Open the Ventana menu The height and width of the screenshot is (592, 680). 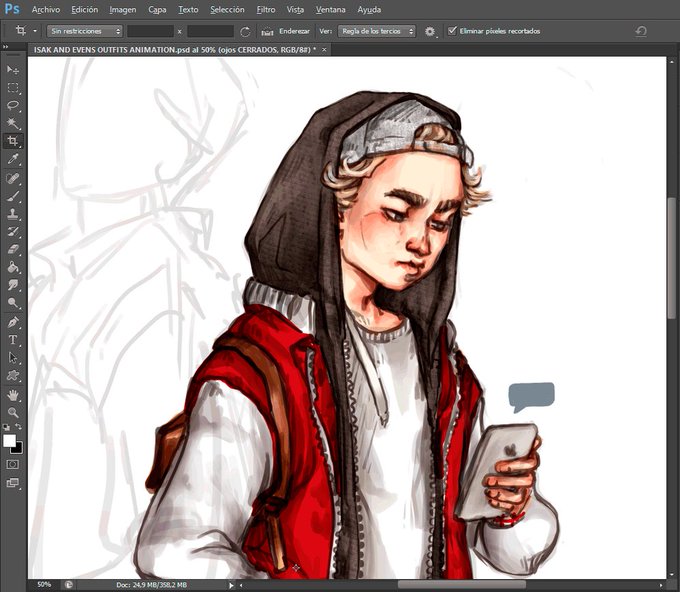click(x=330, y=10)
